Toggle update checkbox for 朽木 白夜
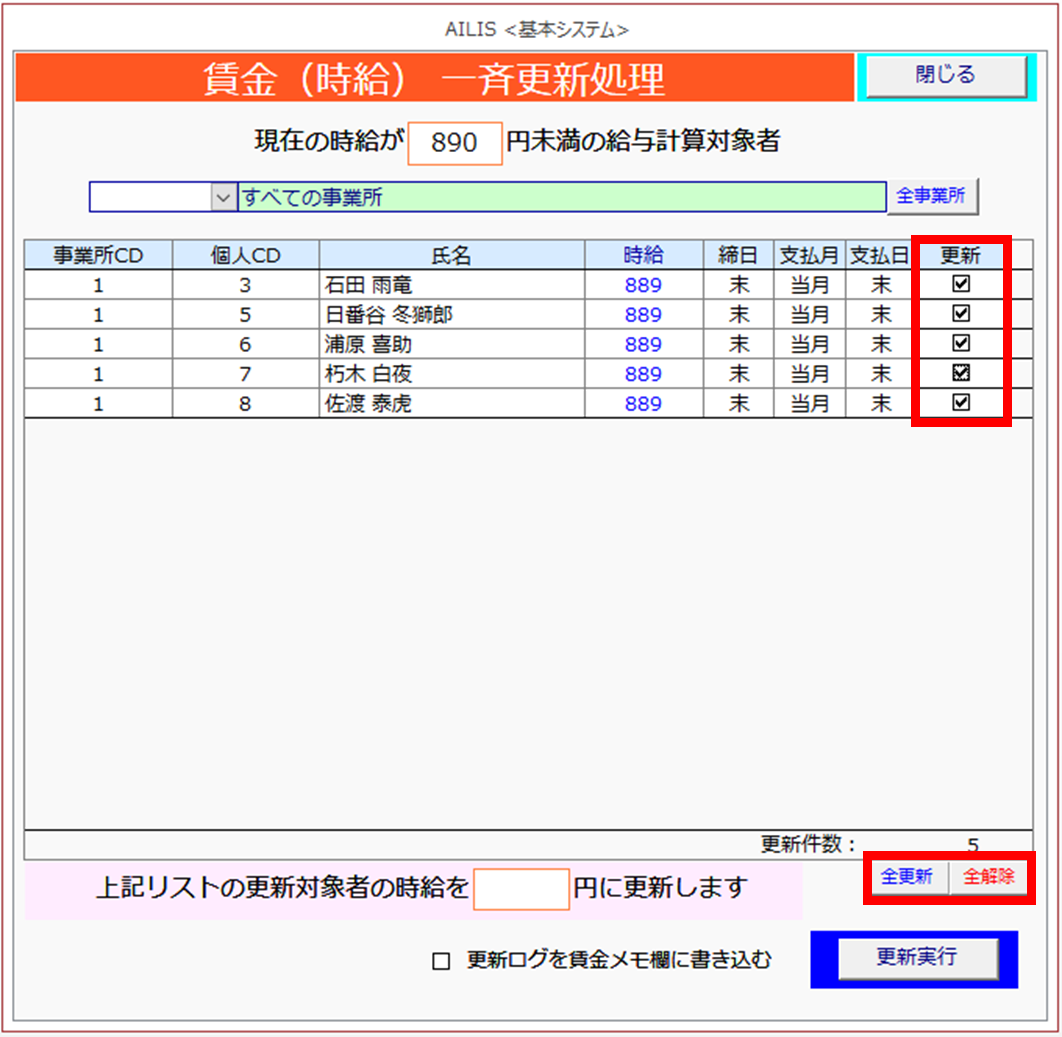Viewport: 1062px width, 1037px height. pyautogui.click(x=961, y=373)
